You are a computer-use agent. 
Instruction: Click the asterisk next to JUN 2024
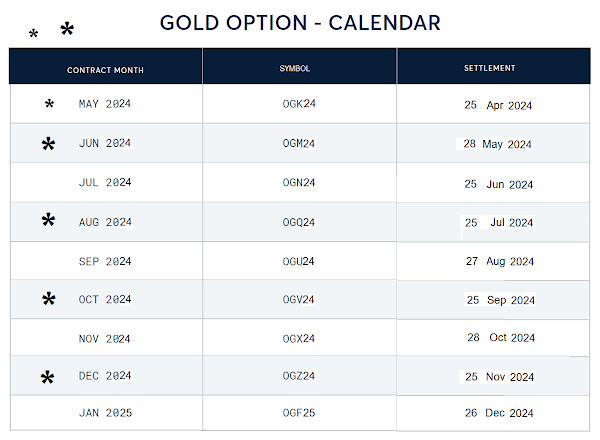[x=49, y=144]
